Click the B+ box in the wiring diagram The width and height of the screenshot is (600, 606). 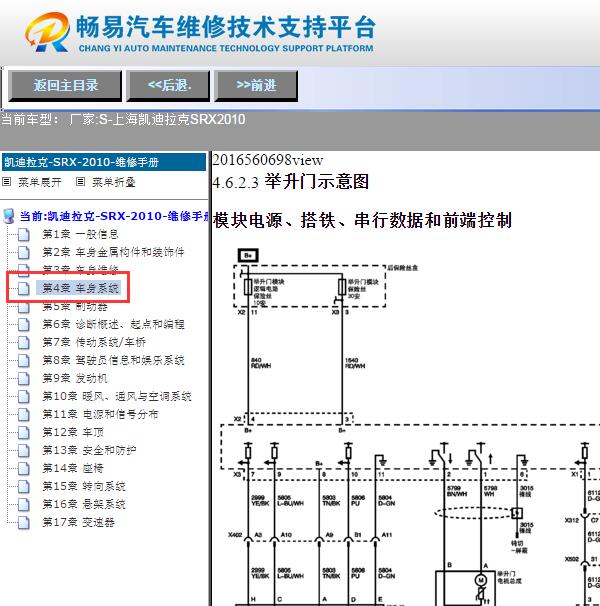pos(247,255)
